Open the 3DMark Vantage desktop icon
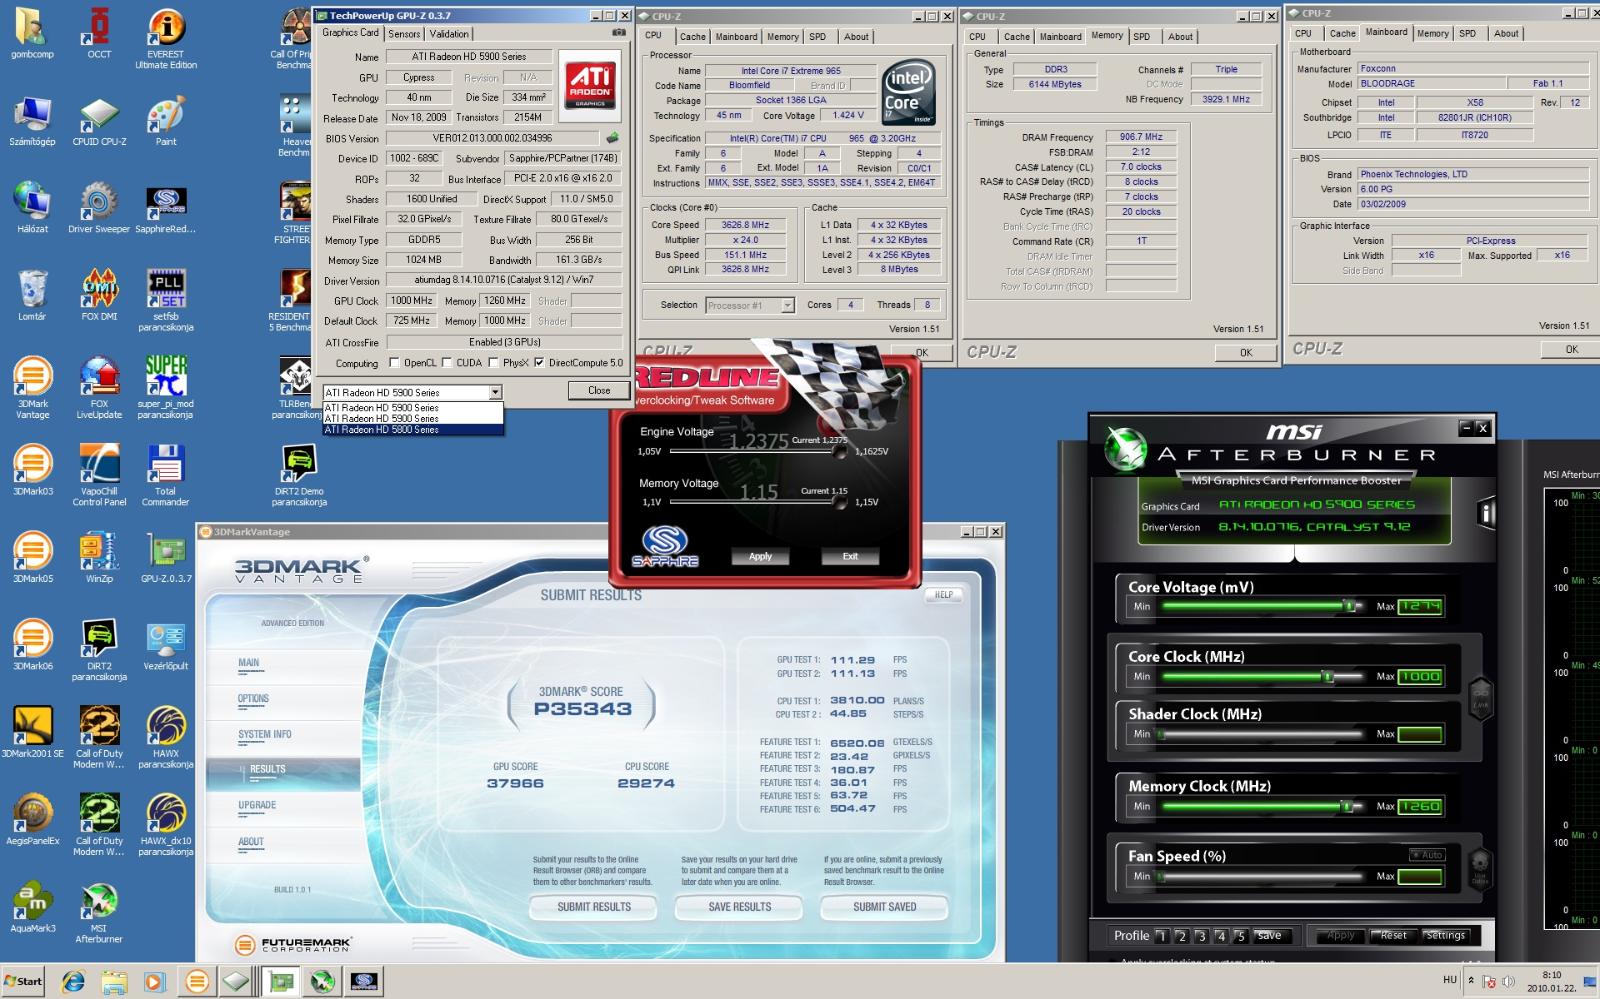 click(32, 388)
